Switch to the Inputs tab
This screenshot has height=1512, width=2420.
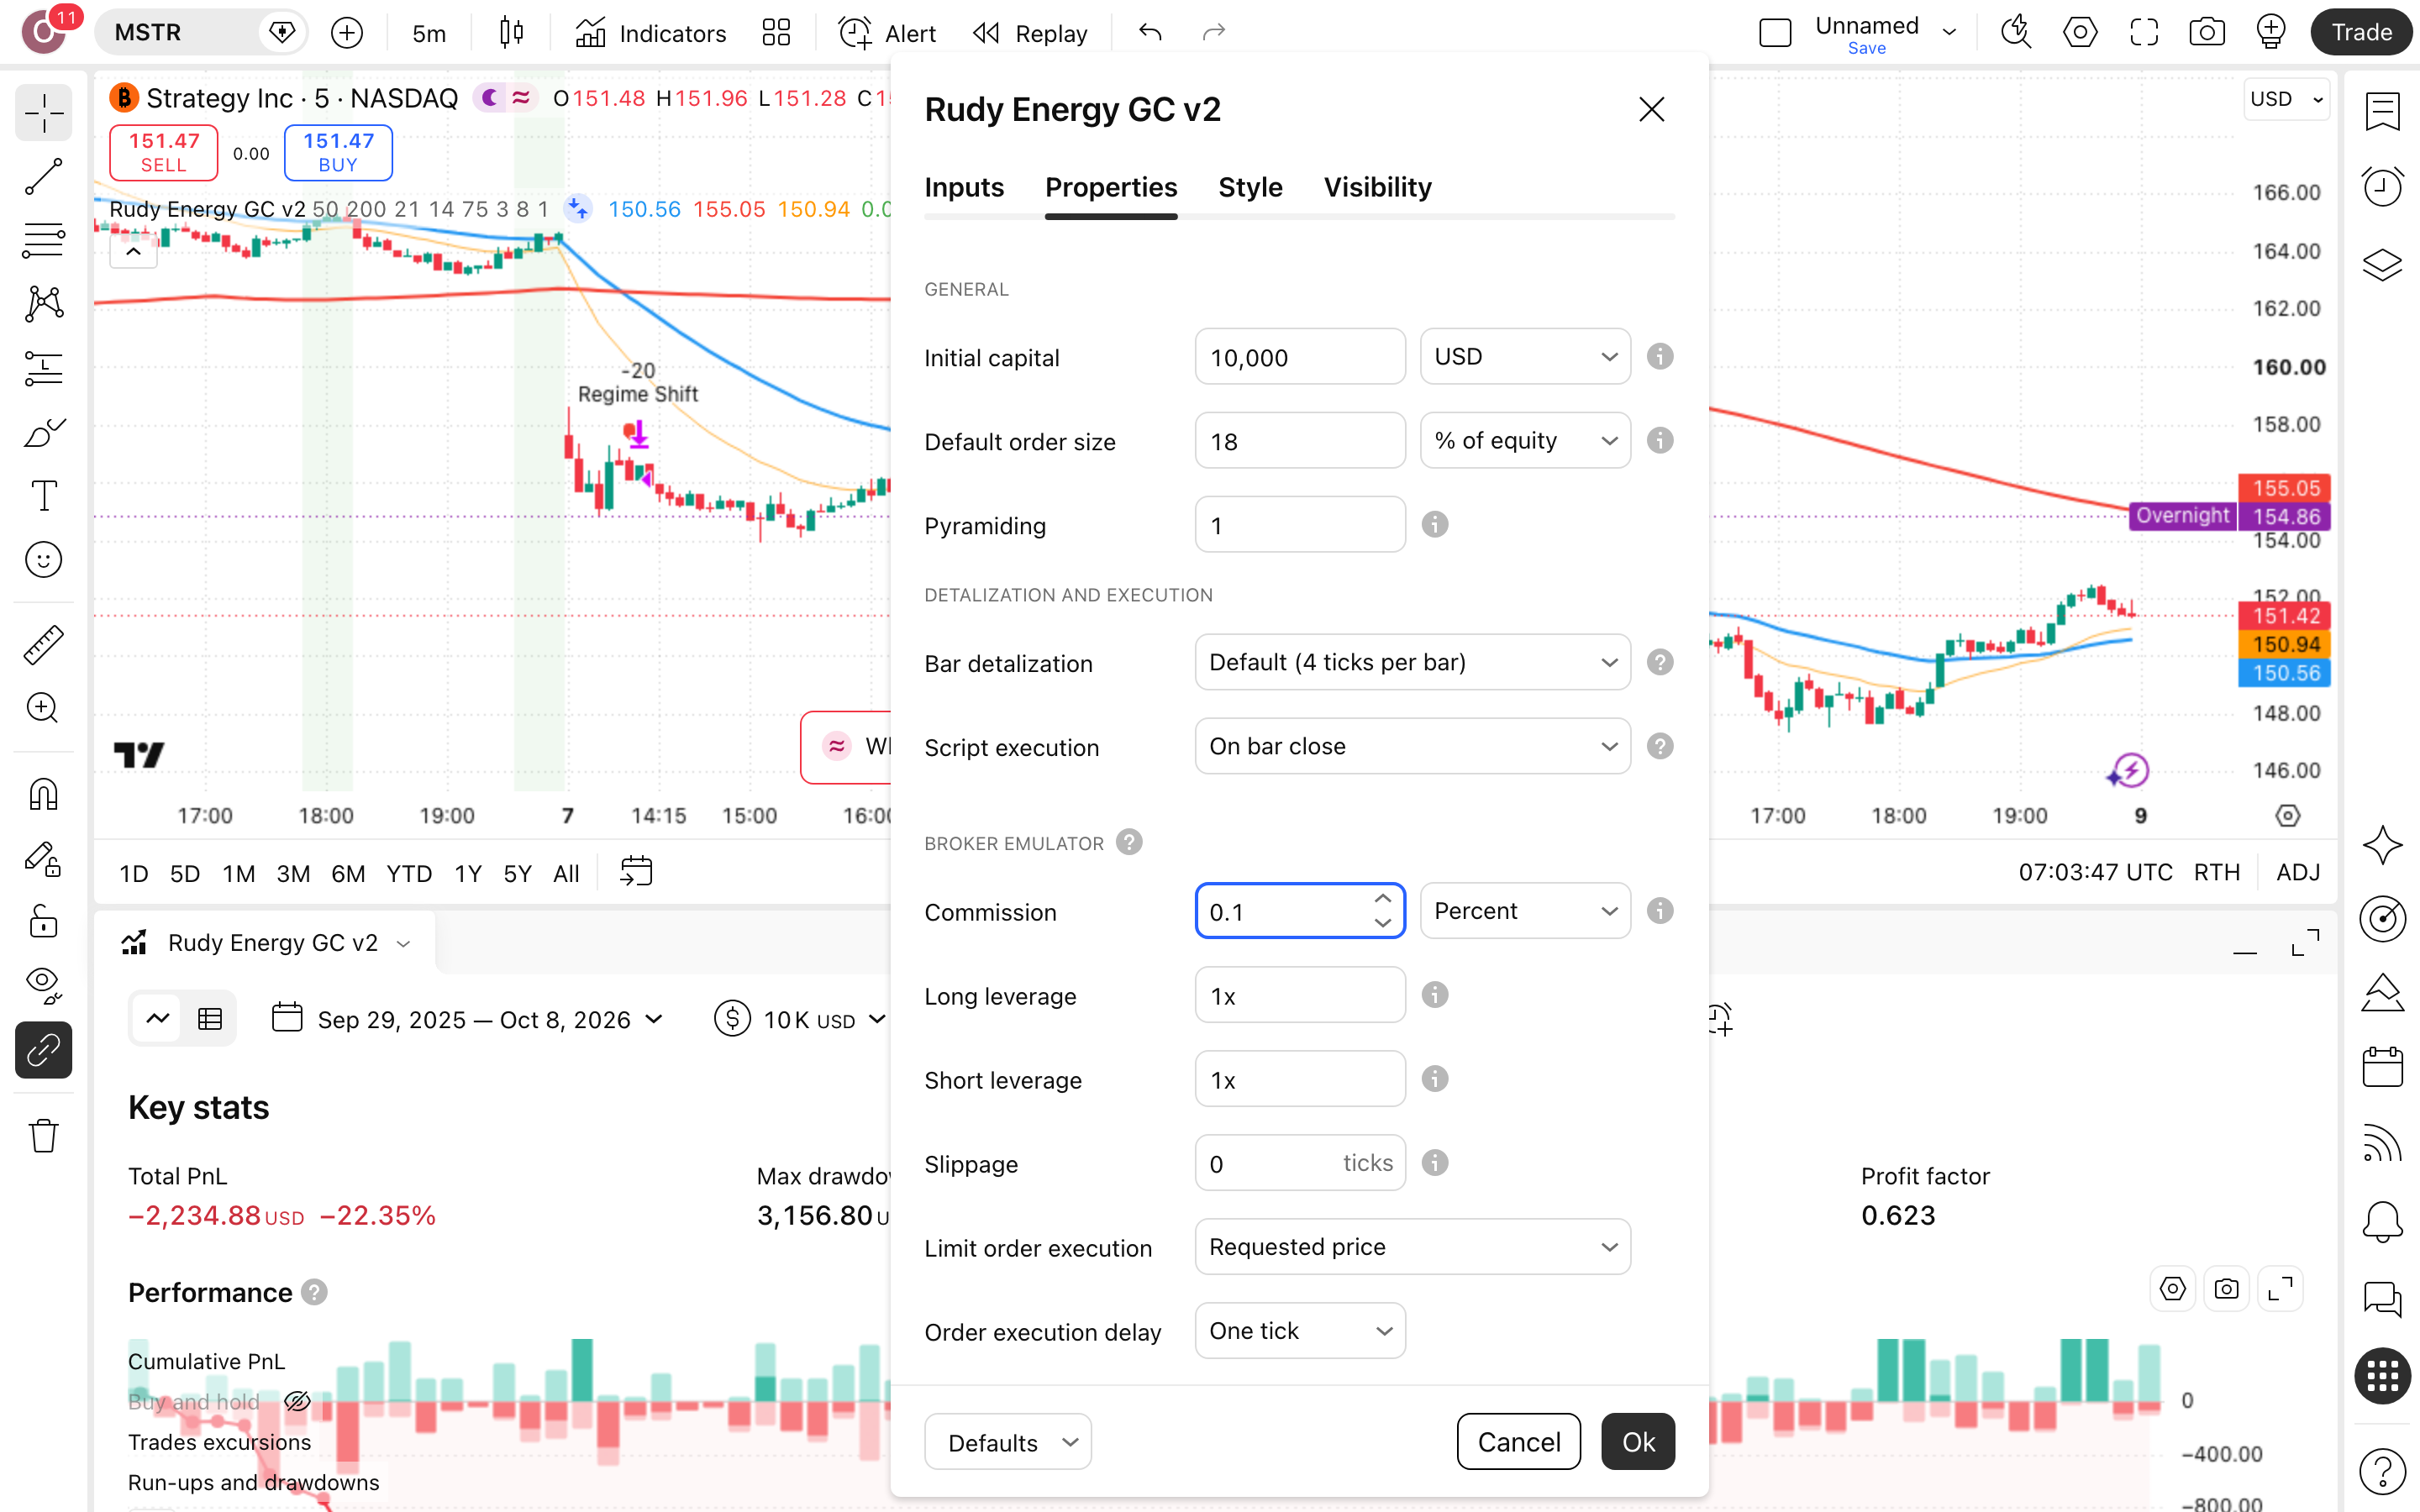click(964, 187)
